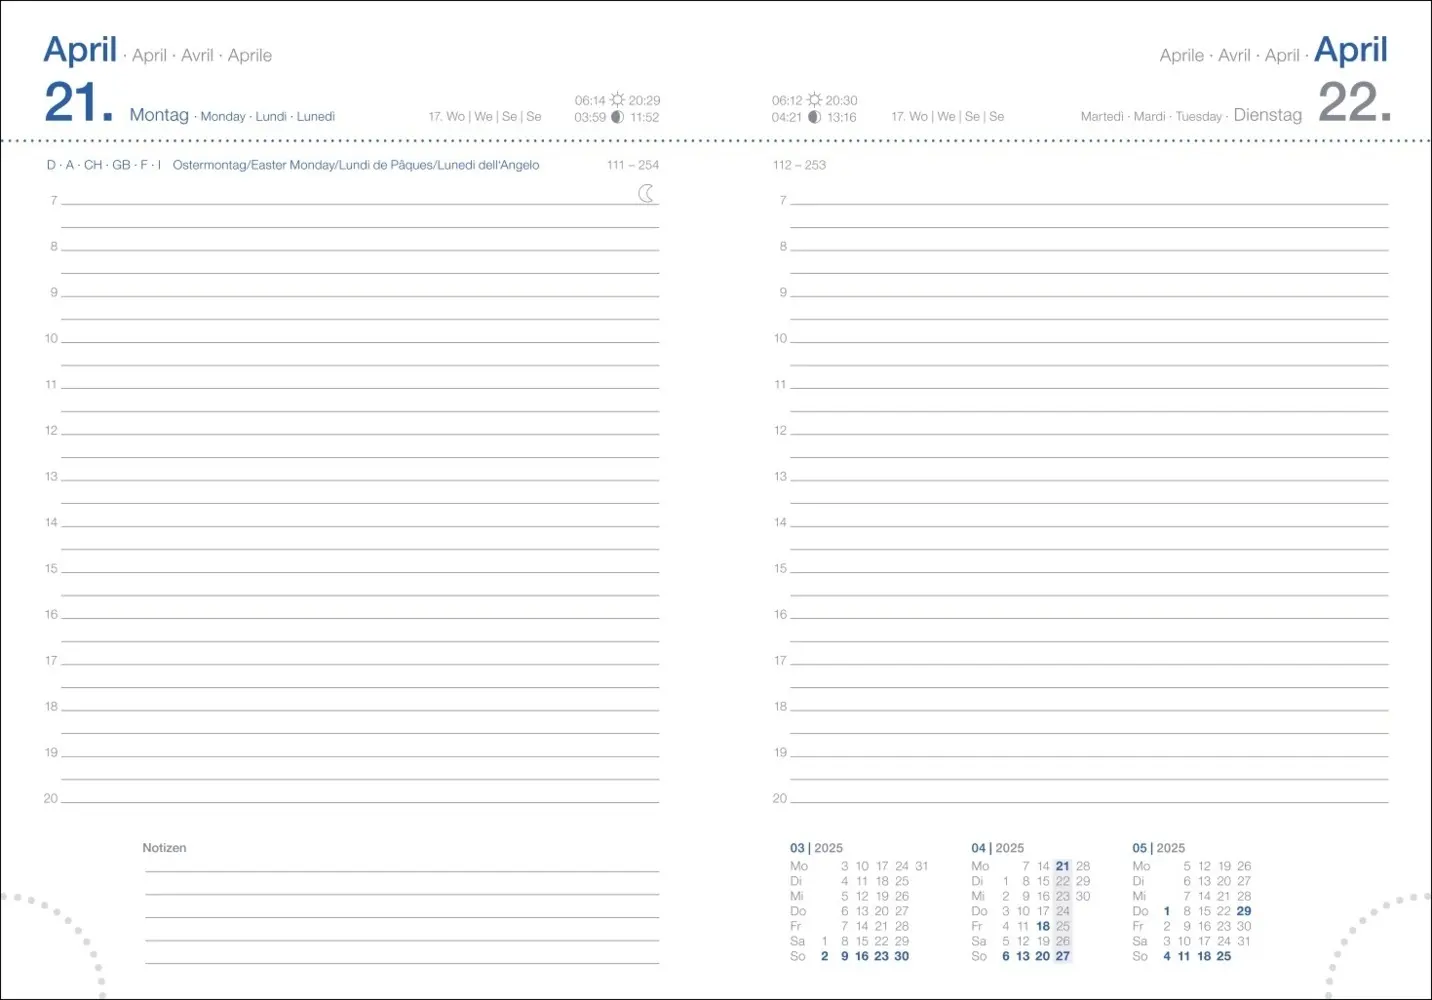Click the moon phase icon on Monday page
1432x1000 pixels.
pyautogui.click(x=617, y=117)
